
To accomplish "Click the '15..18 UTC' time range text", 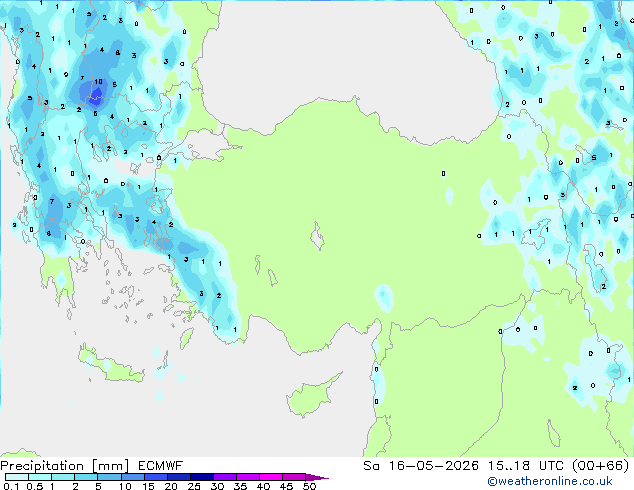I will pos(526,466).
